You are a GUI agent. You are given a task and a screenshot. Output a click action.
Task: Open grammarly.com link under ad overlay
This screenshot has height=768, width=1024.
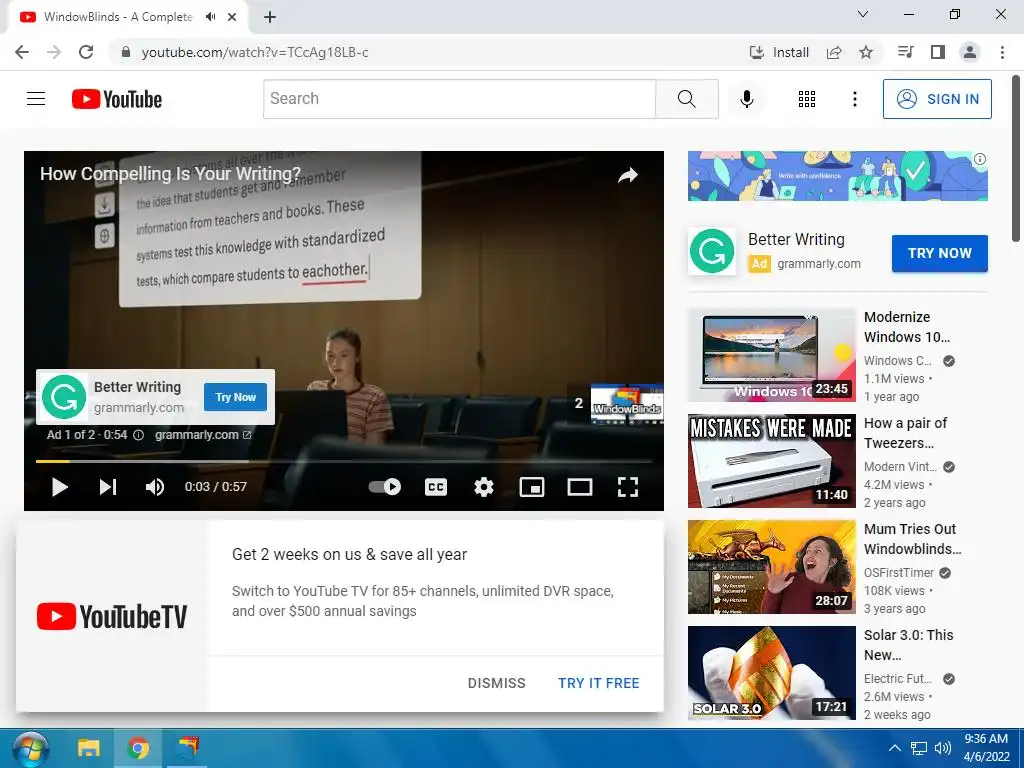coord(202,435)
